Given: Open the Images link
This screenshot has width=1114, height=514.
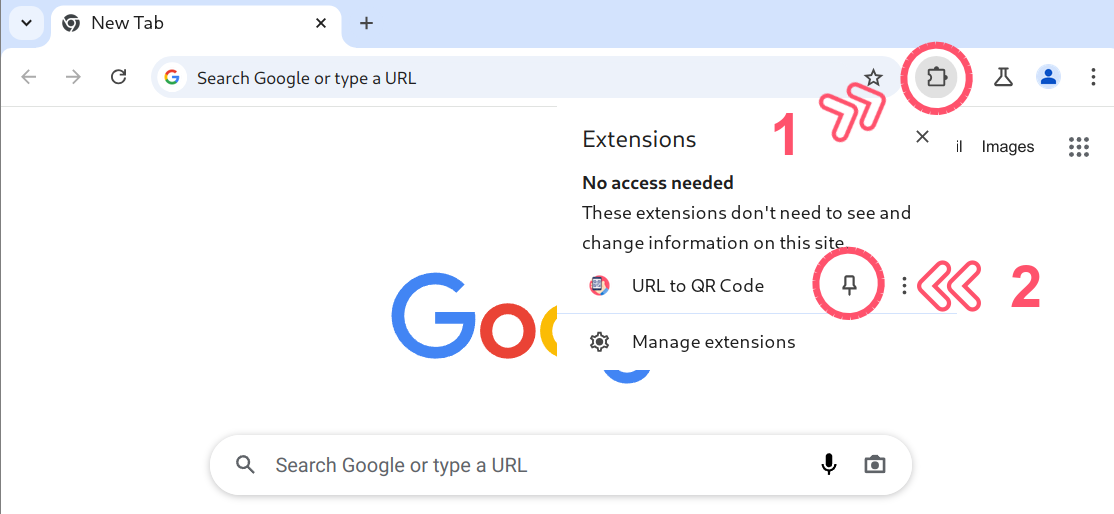Looking at the screenshot, I should [x=1007, y=147].
